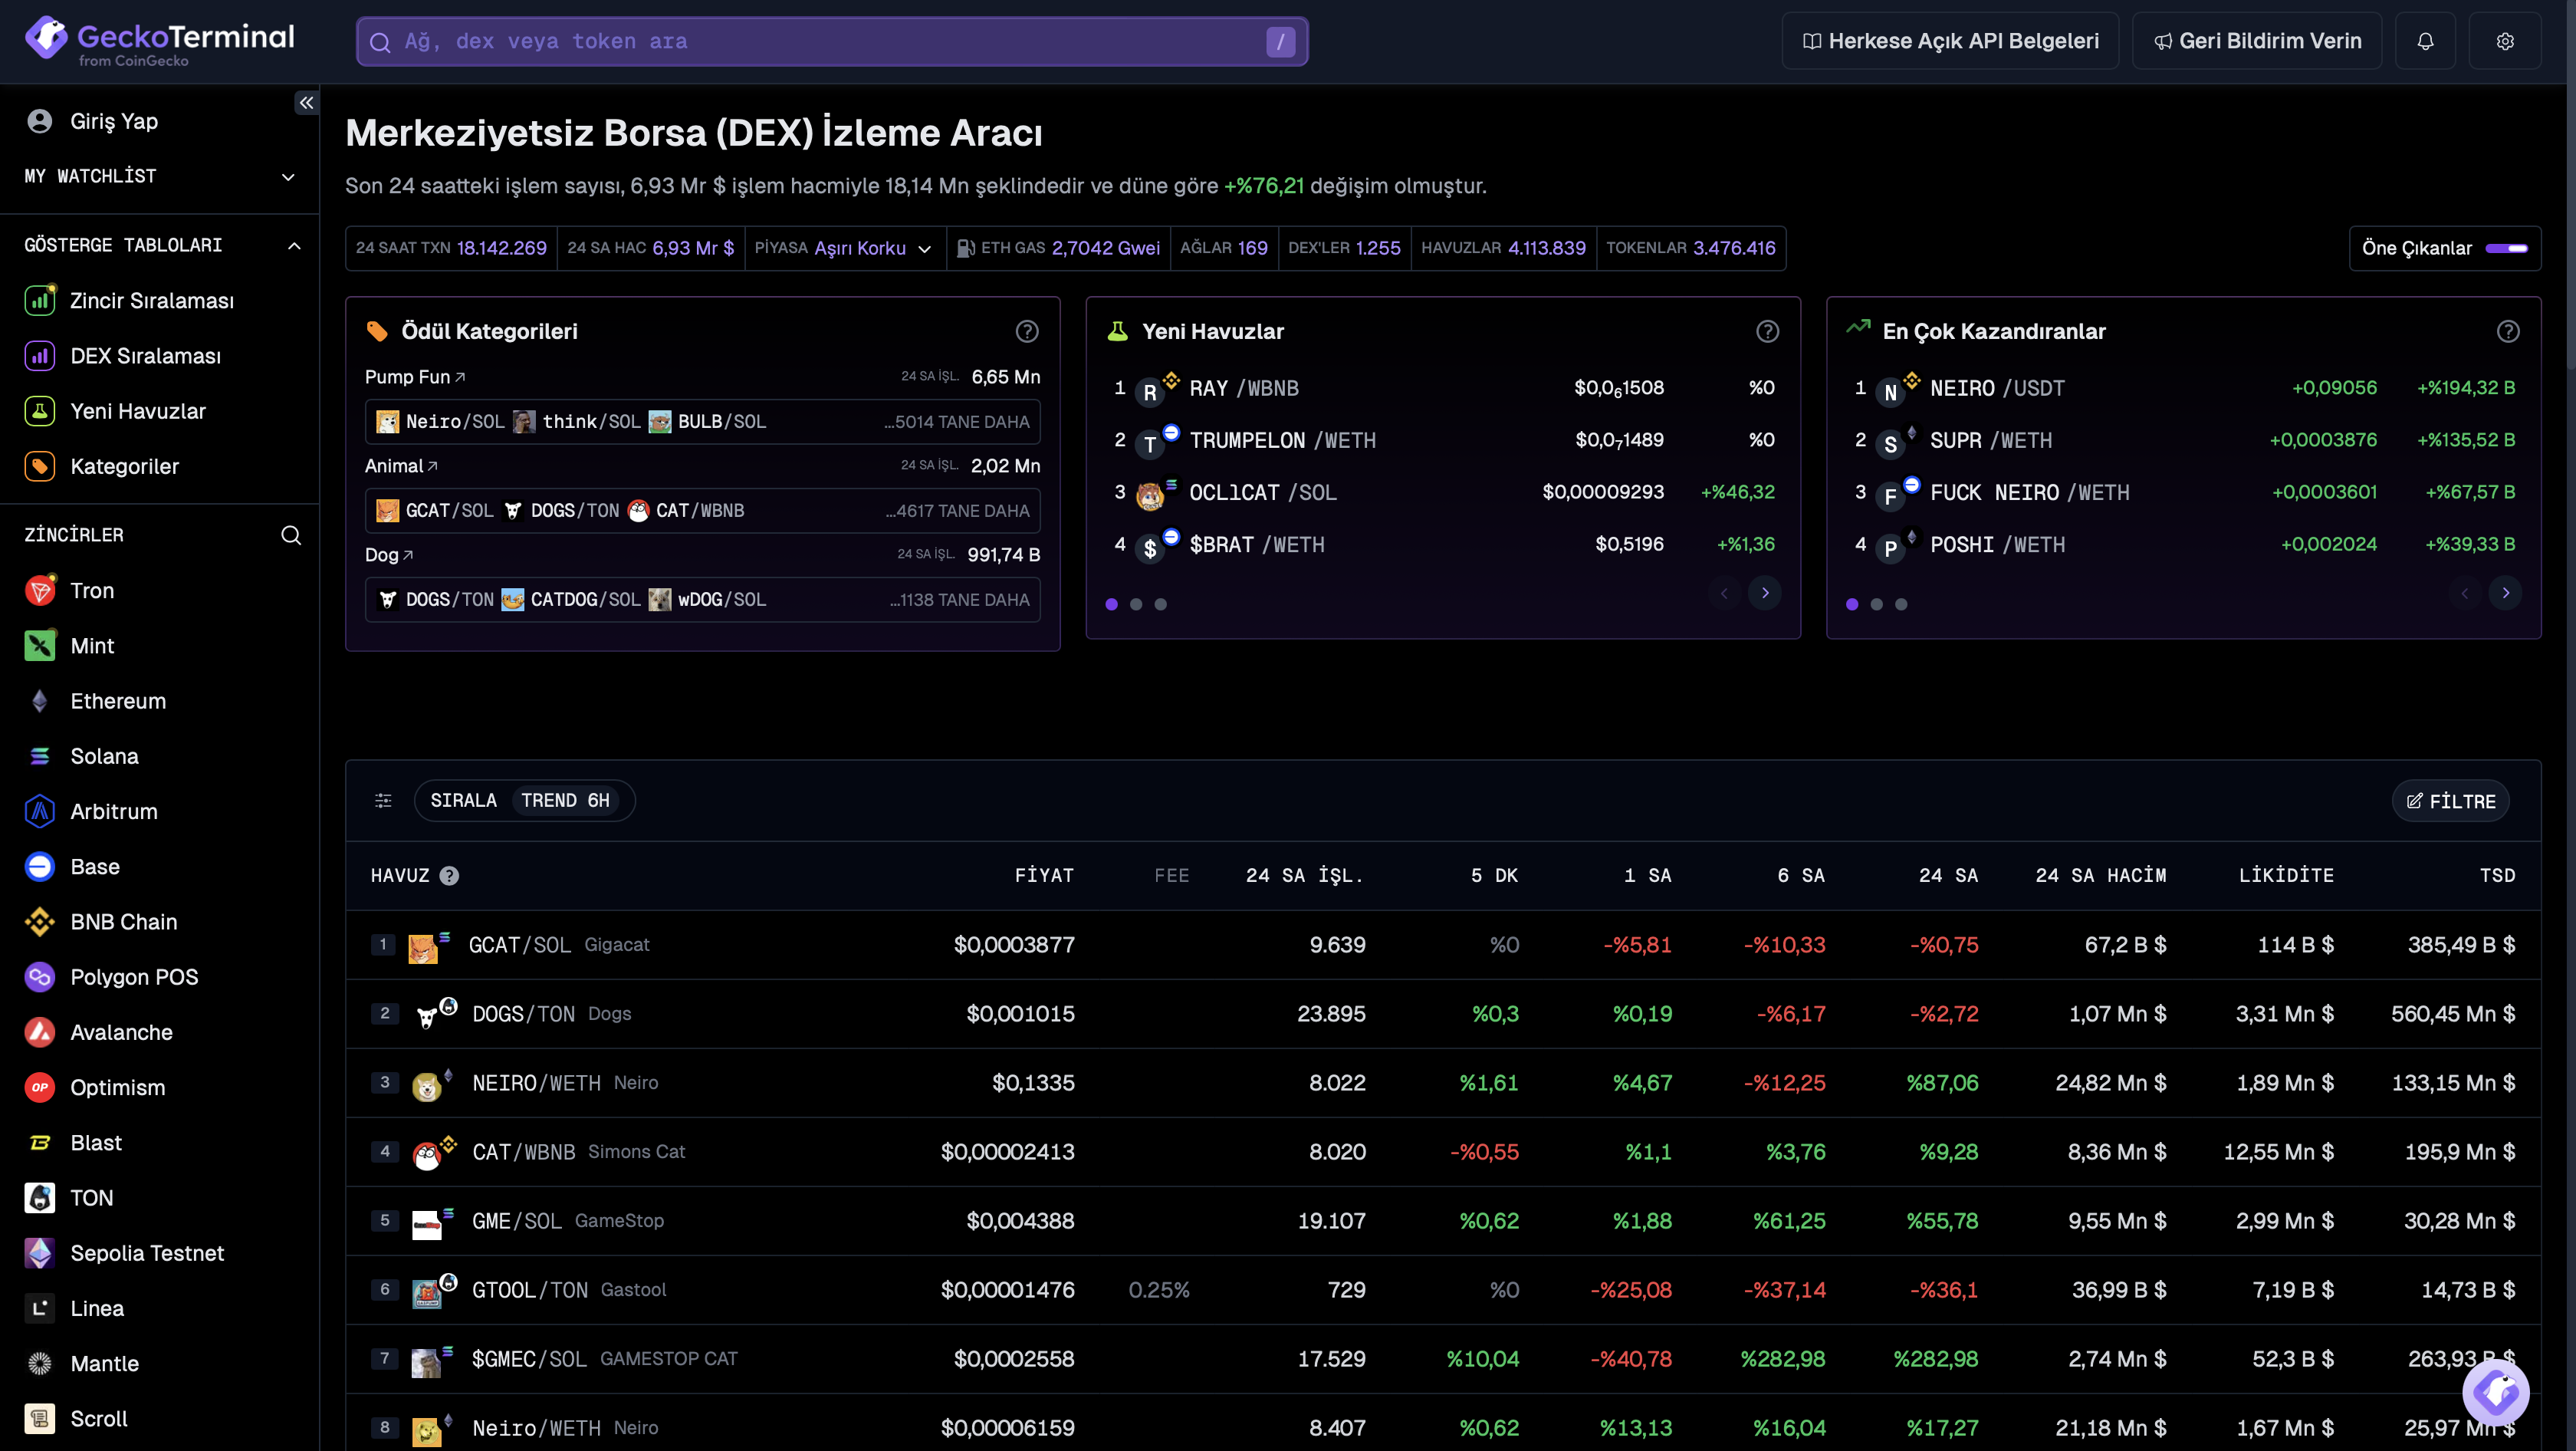Image resolution: width=2576 pixels, height=1451 pixels.
Task: Click the Ödül Kategorileri help icon
Action: [1026, 331]
